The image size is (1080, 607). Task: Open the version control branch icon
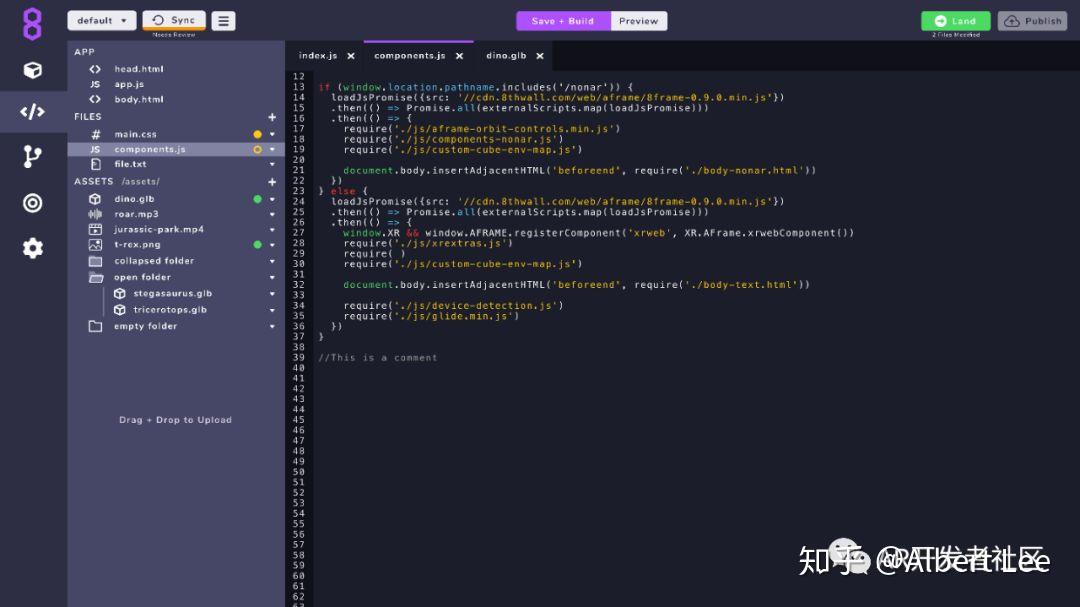tap(33, 157)
